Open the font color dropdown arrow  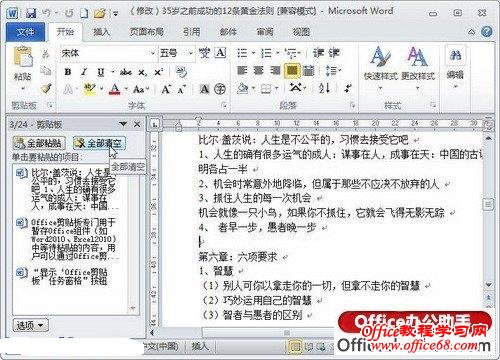point(126,89)
